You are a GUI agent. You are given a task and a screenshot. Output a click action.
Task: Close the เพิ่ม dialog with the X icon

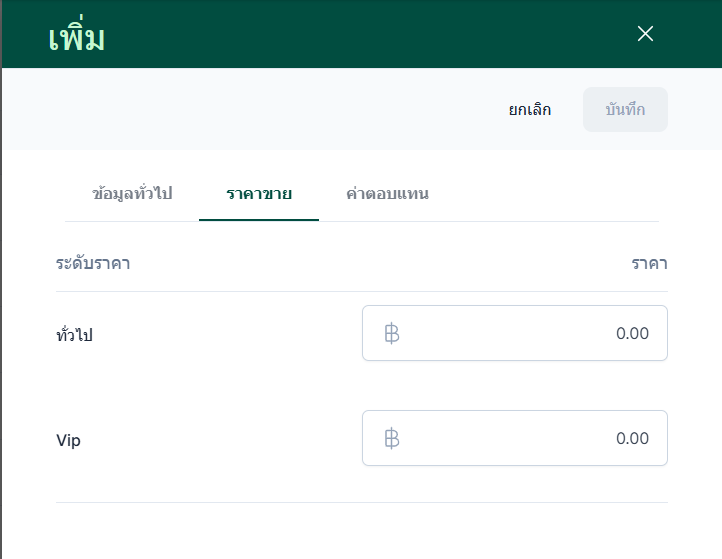pyautogui.click(x=645, y=34)
